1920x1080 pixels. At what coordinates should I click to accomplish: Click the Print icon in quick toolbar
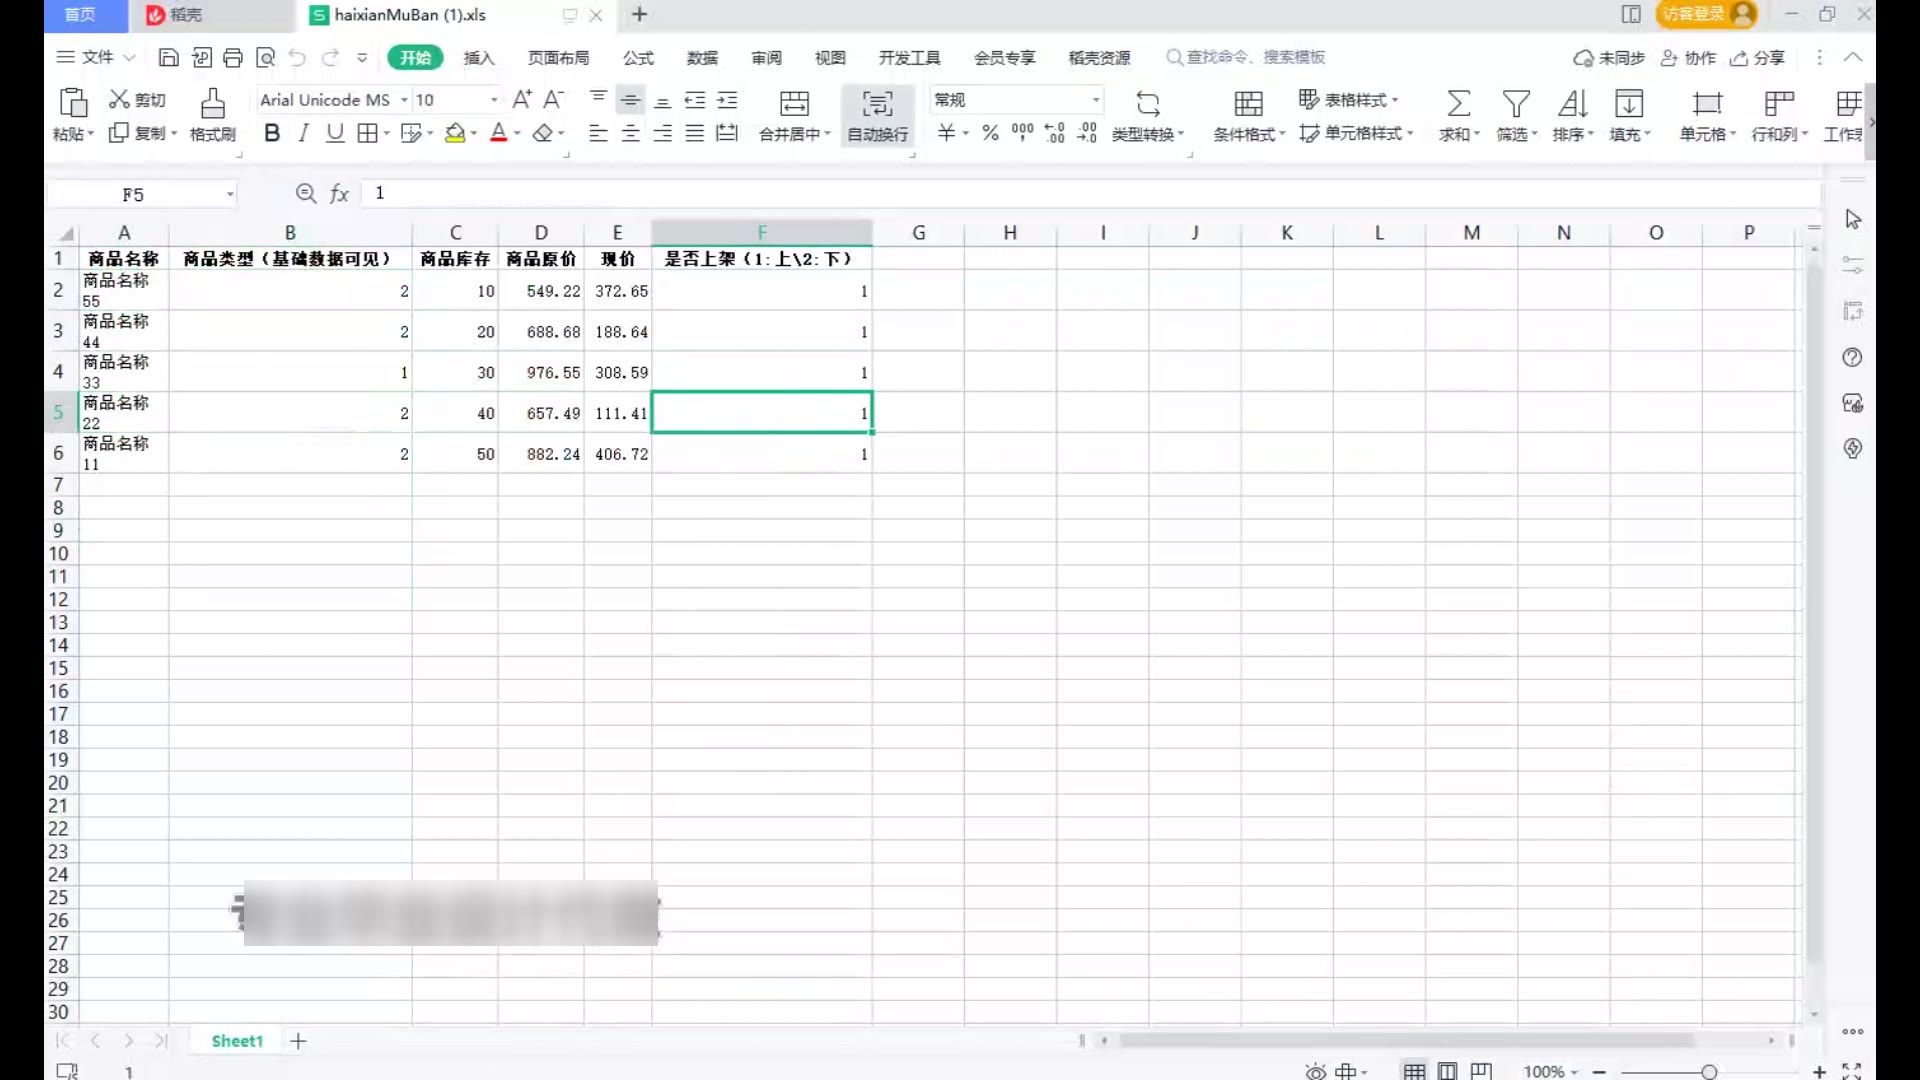[233, 58]
